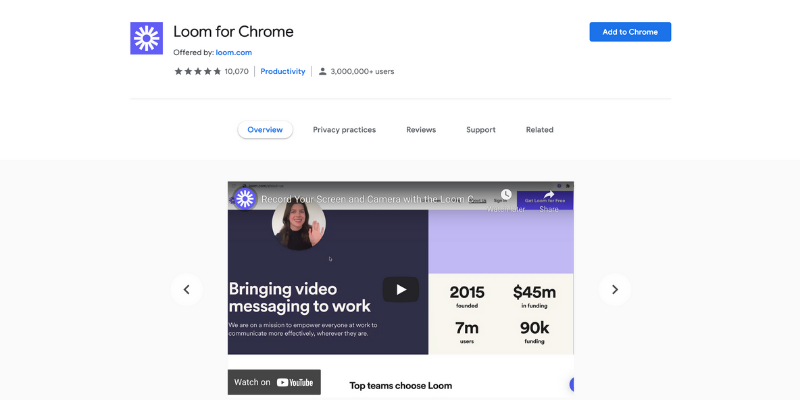800x400 pixels.
Task: Click the Loom channel icon in video
Action: tap(245, 198)
